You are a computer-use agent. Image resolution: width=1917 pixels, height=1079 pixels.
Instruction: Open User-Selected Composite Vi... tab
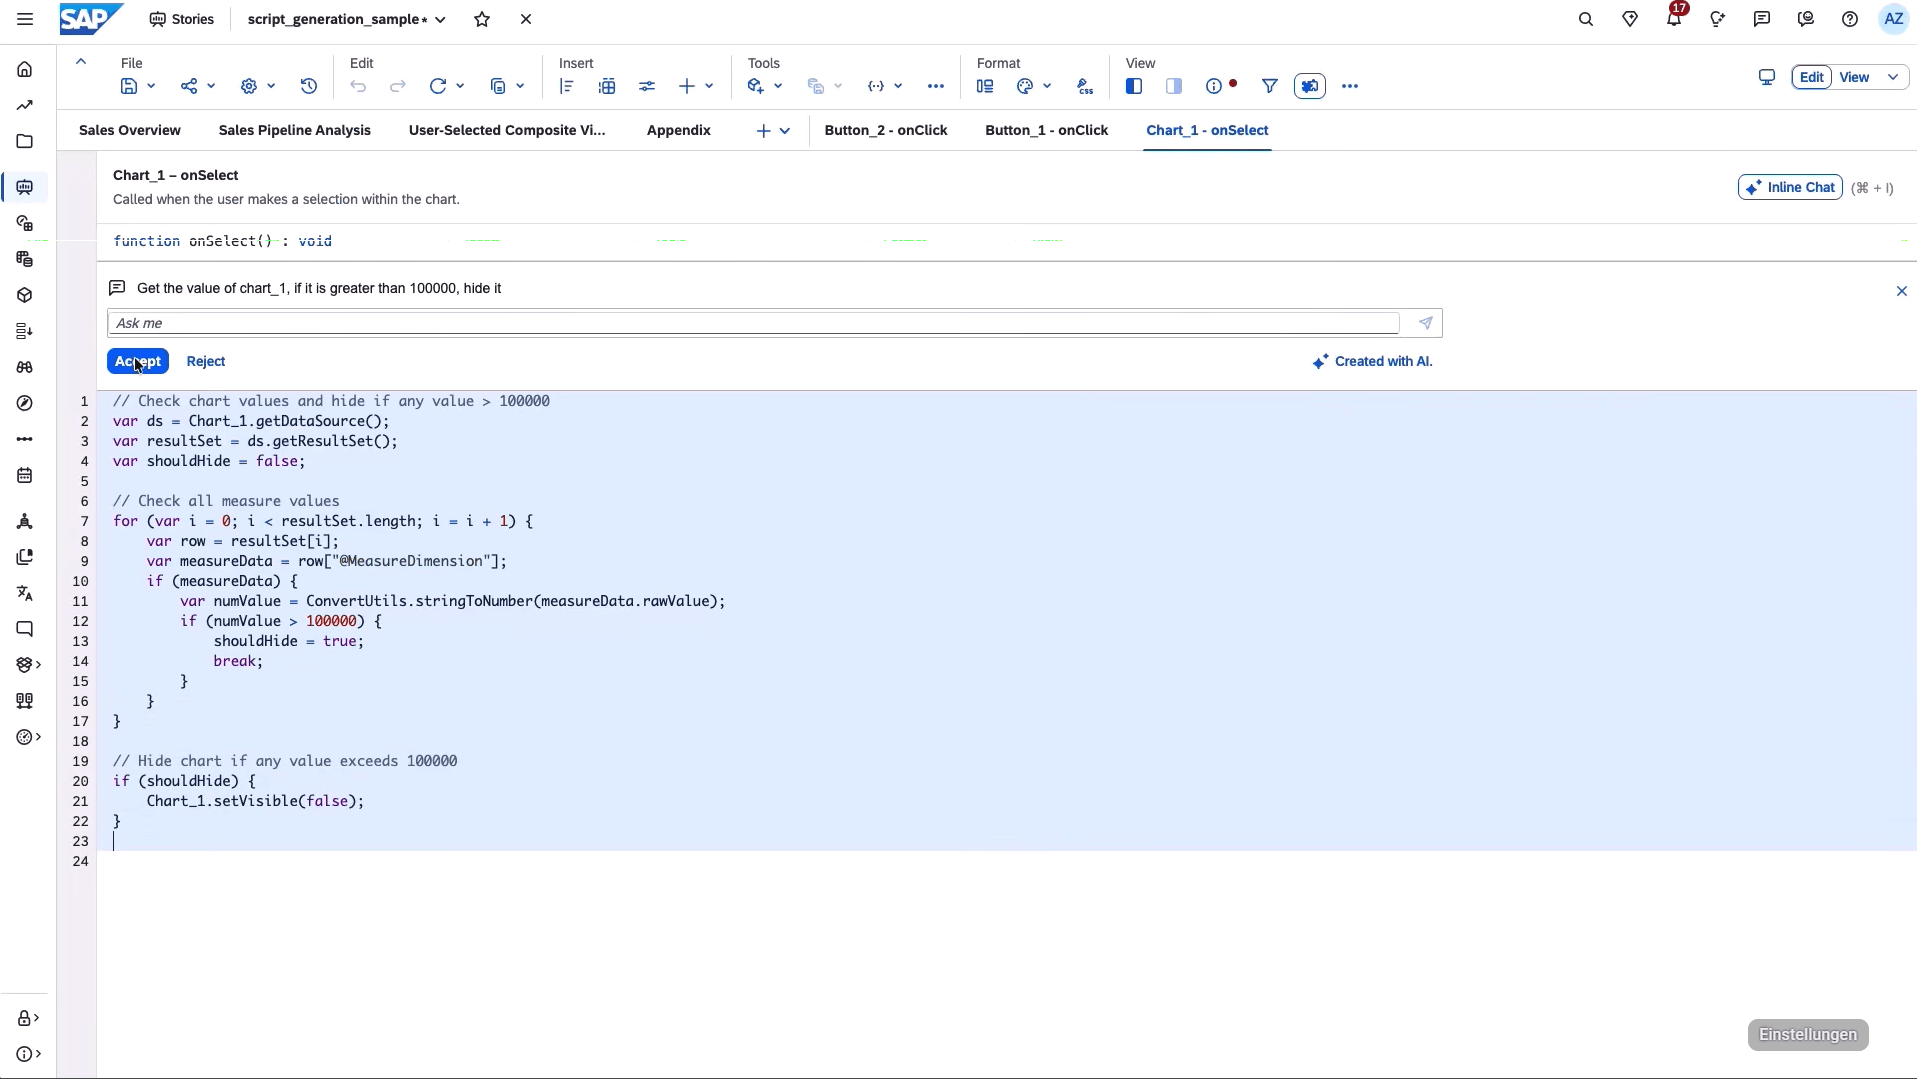[x=507, y=130]
